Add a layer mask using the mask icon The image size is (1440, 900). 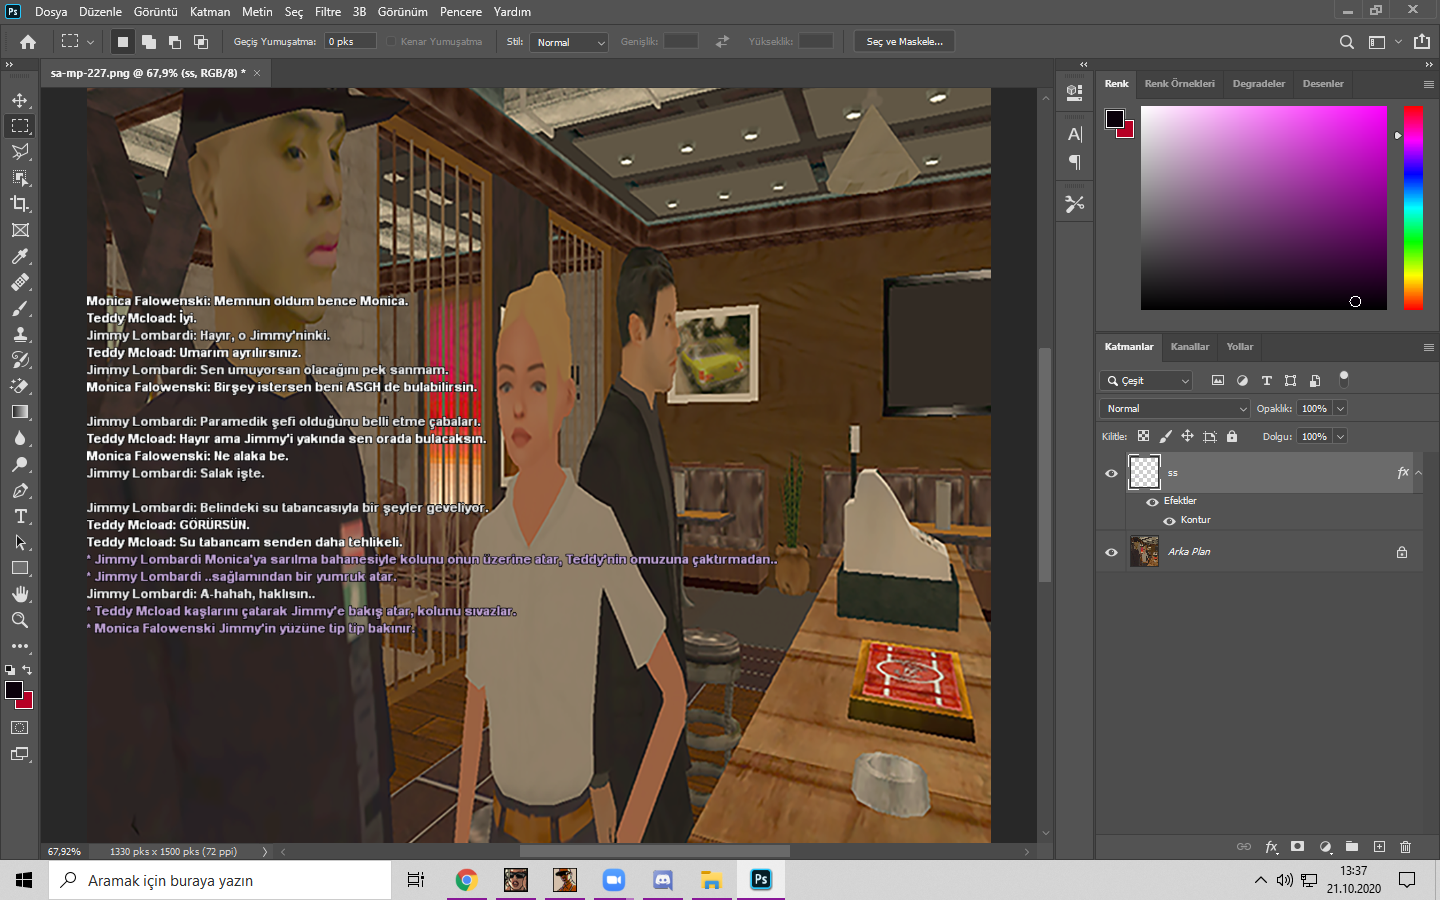coord(1297,847)
